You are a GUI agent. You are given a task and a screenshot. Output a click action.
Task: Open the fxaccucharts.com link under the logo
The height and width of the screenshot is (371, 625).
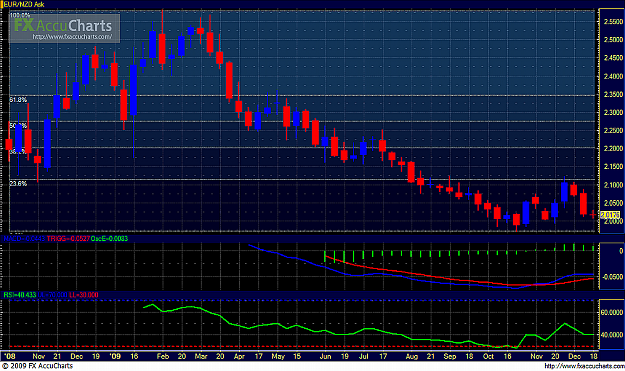point(72,37)
